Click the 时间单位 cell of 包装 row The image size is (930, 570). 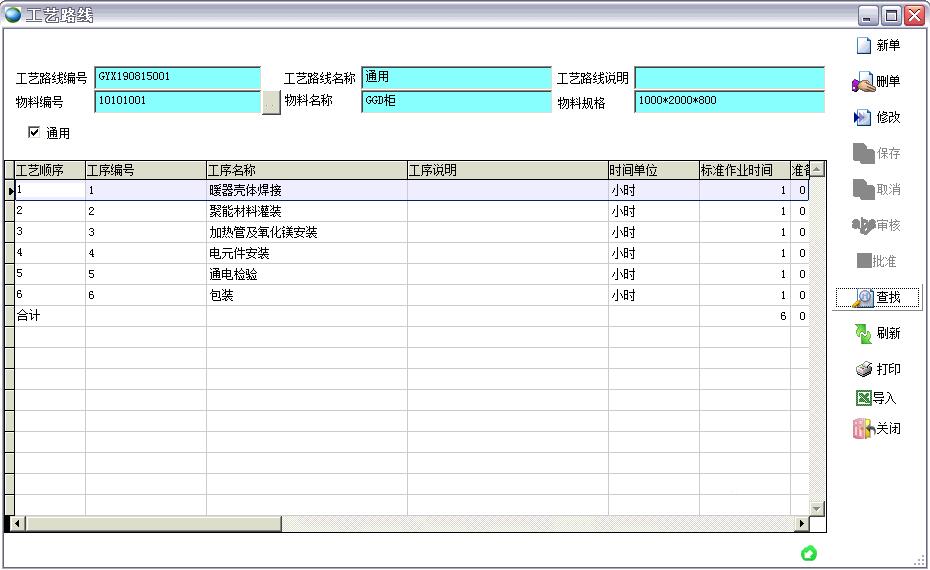tap(652, 295)
